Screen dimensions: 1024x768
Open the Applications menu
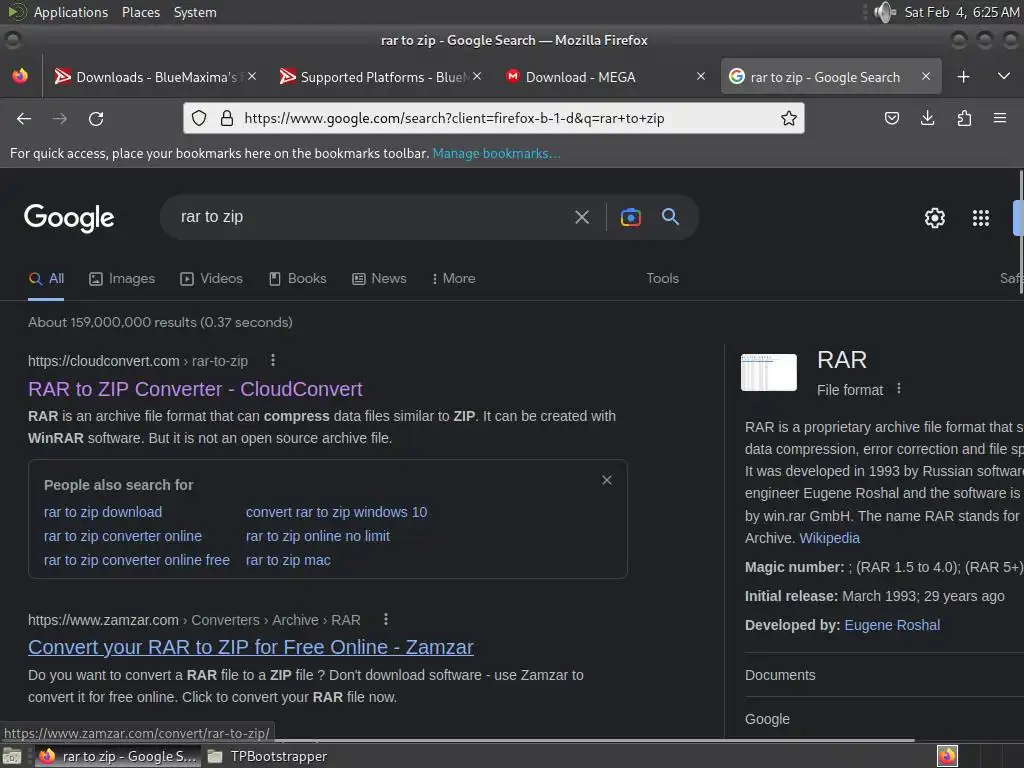(71, 12)
